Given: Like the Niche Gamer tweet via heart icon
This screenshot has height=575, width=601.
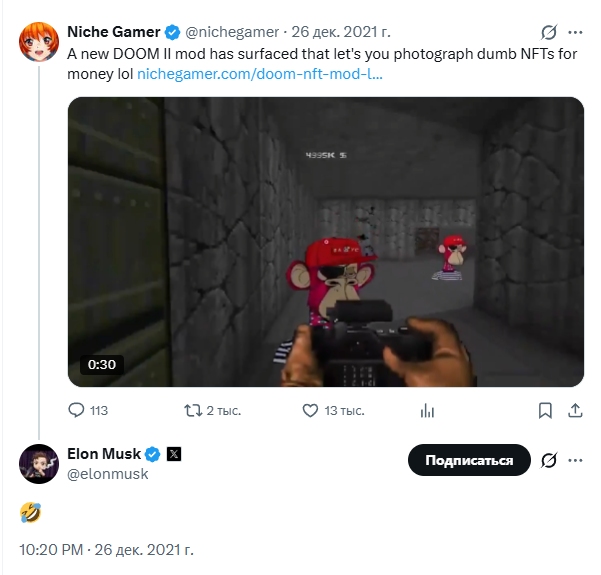Looking at the screenshot, I should [x=310, y=410].
